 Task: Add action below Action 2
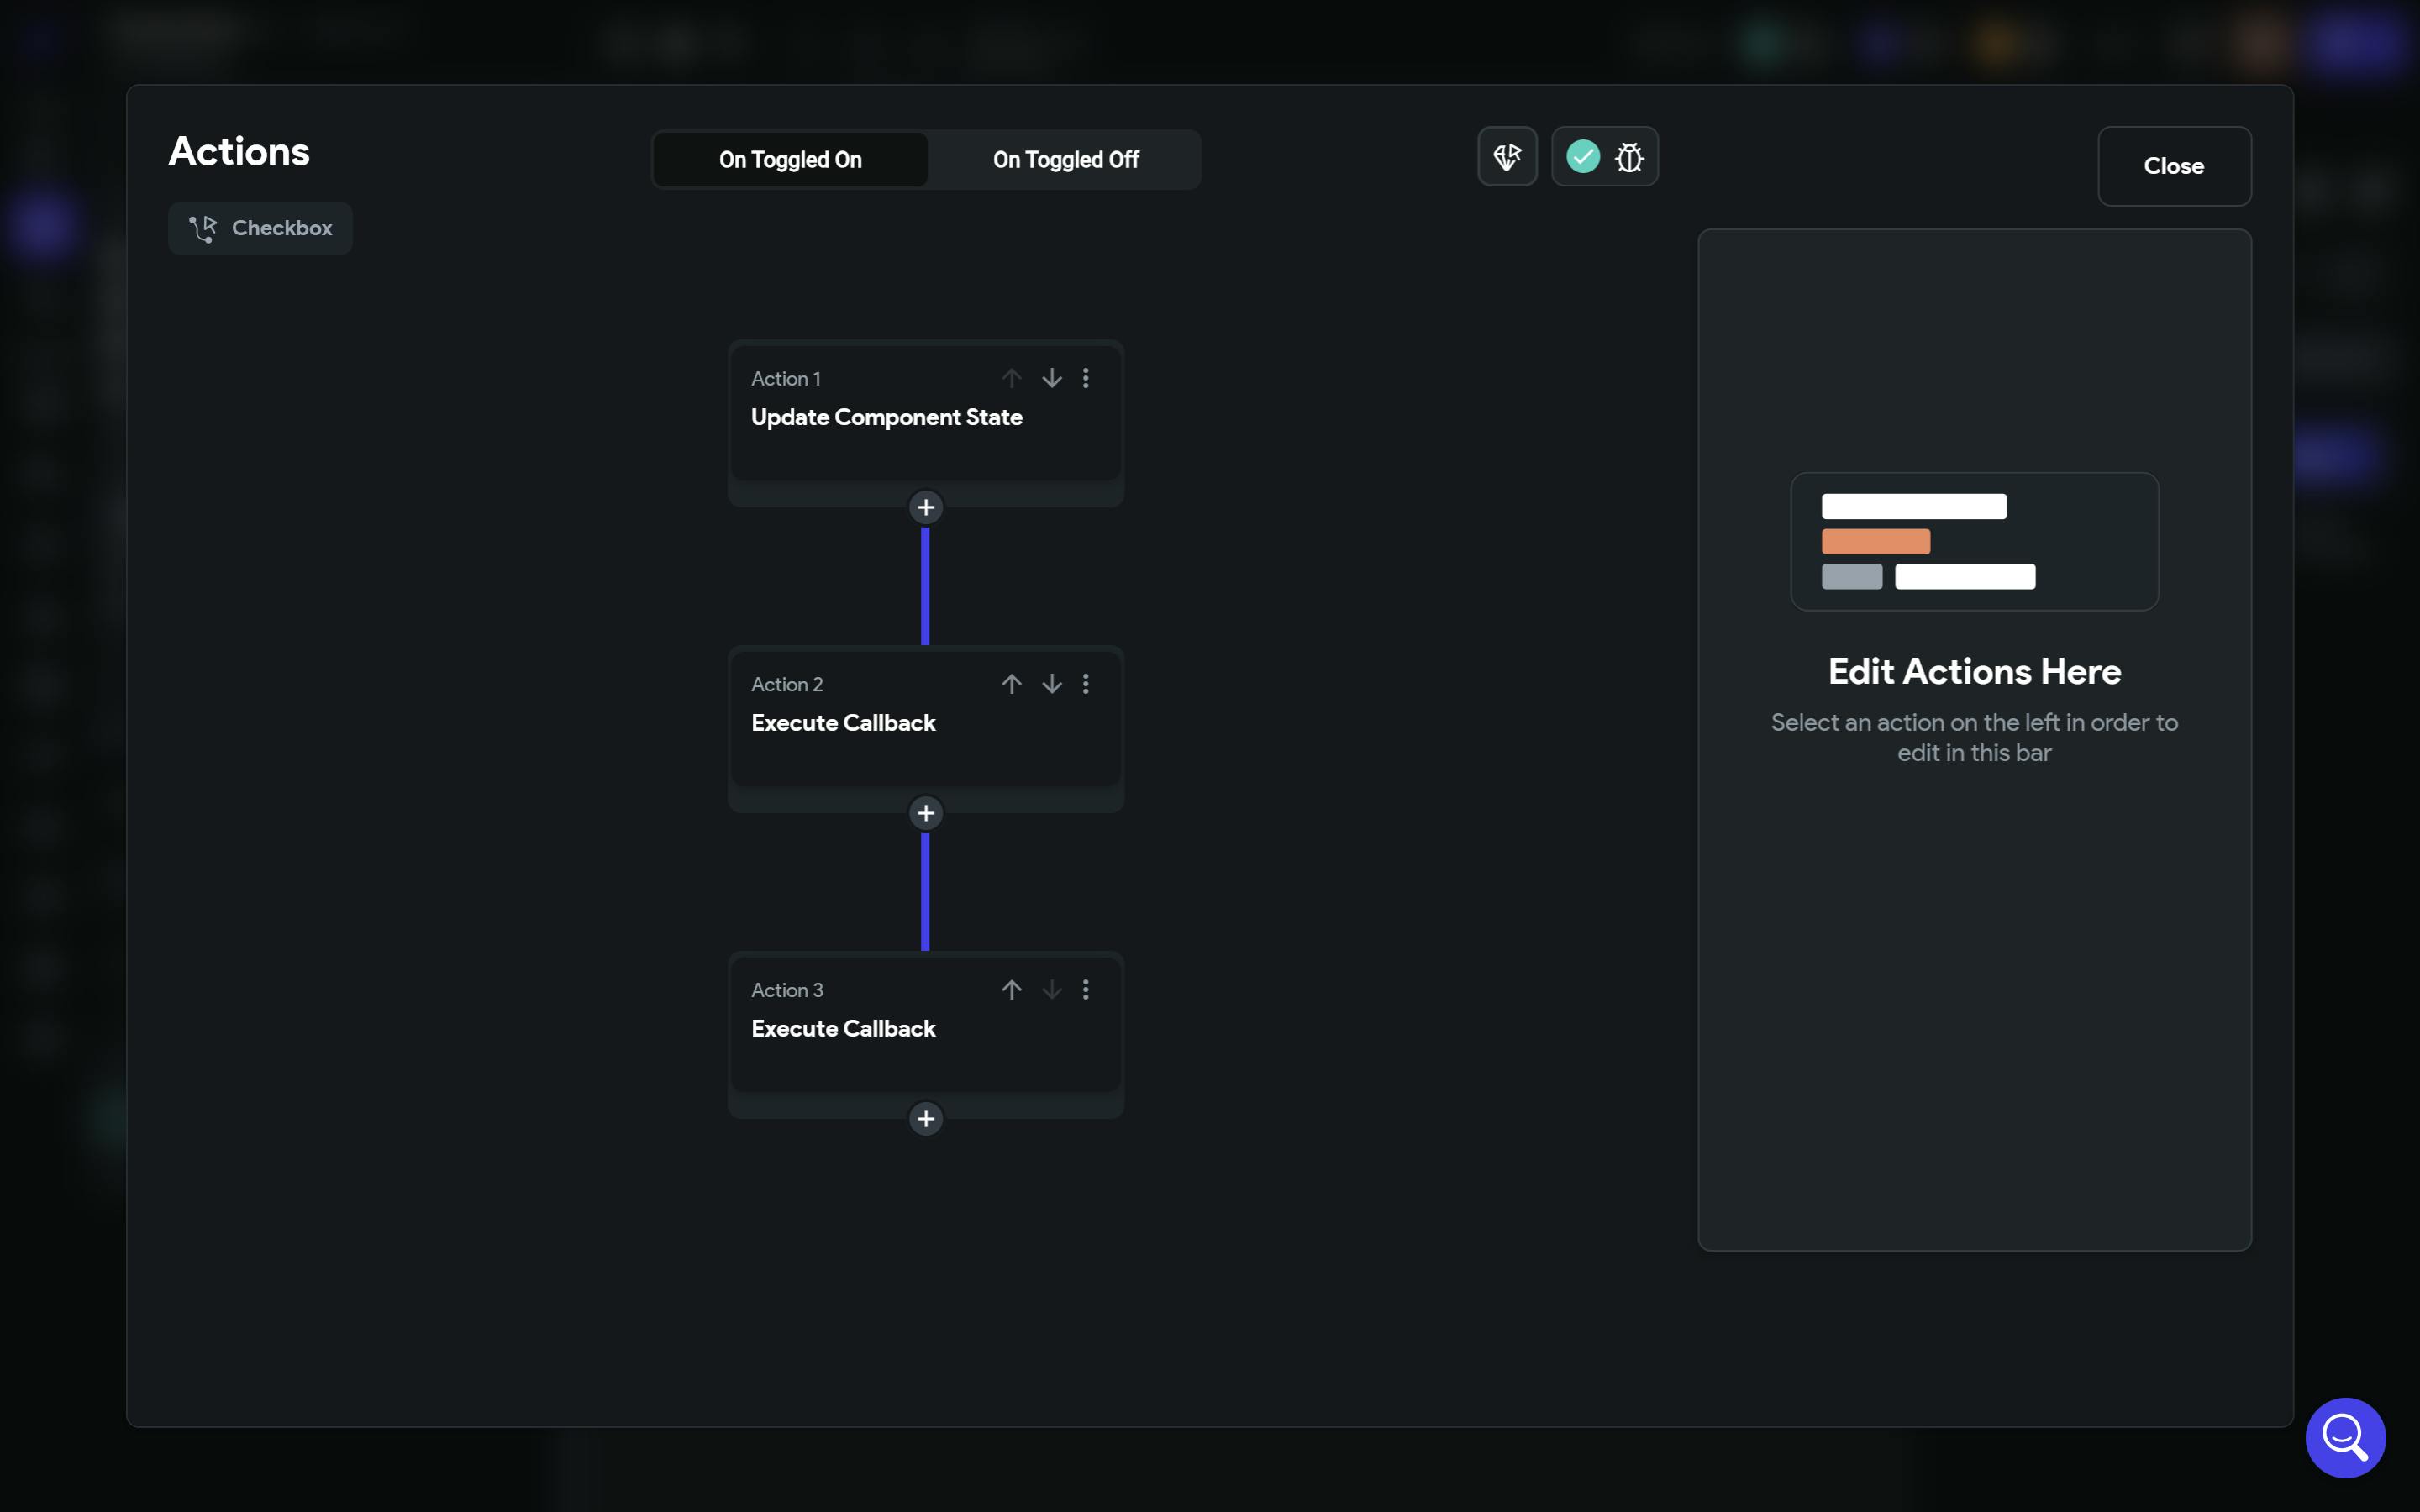(x=925, y=813)
